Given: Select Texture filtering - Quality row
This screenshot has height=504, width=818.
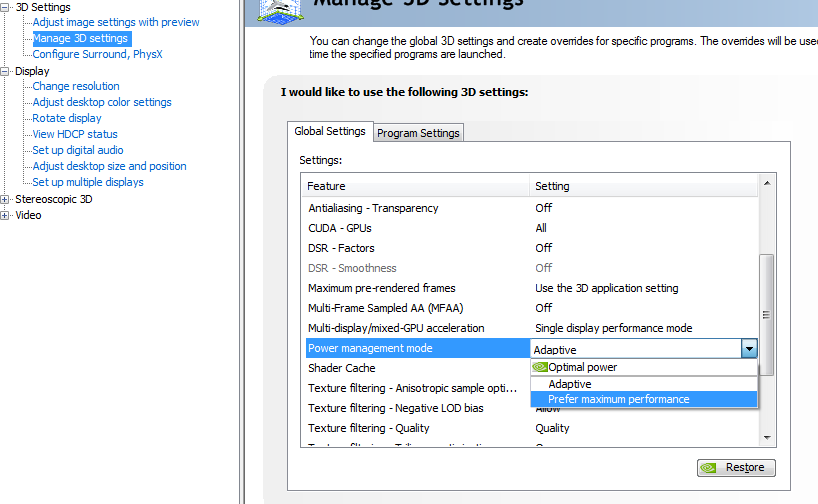Looking at the screenshot, I should [x=532, y=428].
